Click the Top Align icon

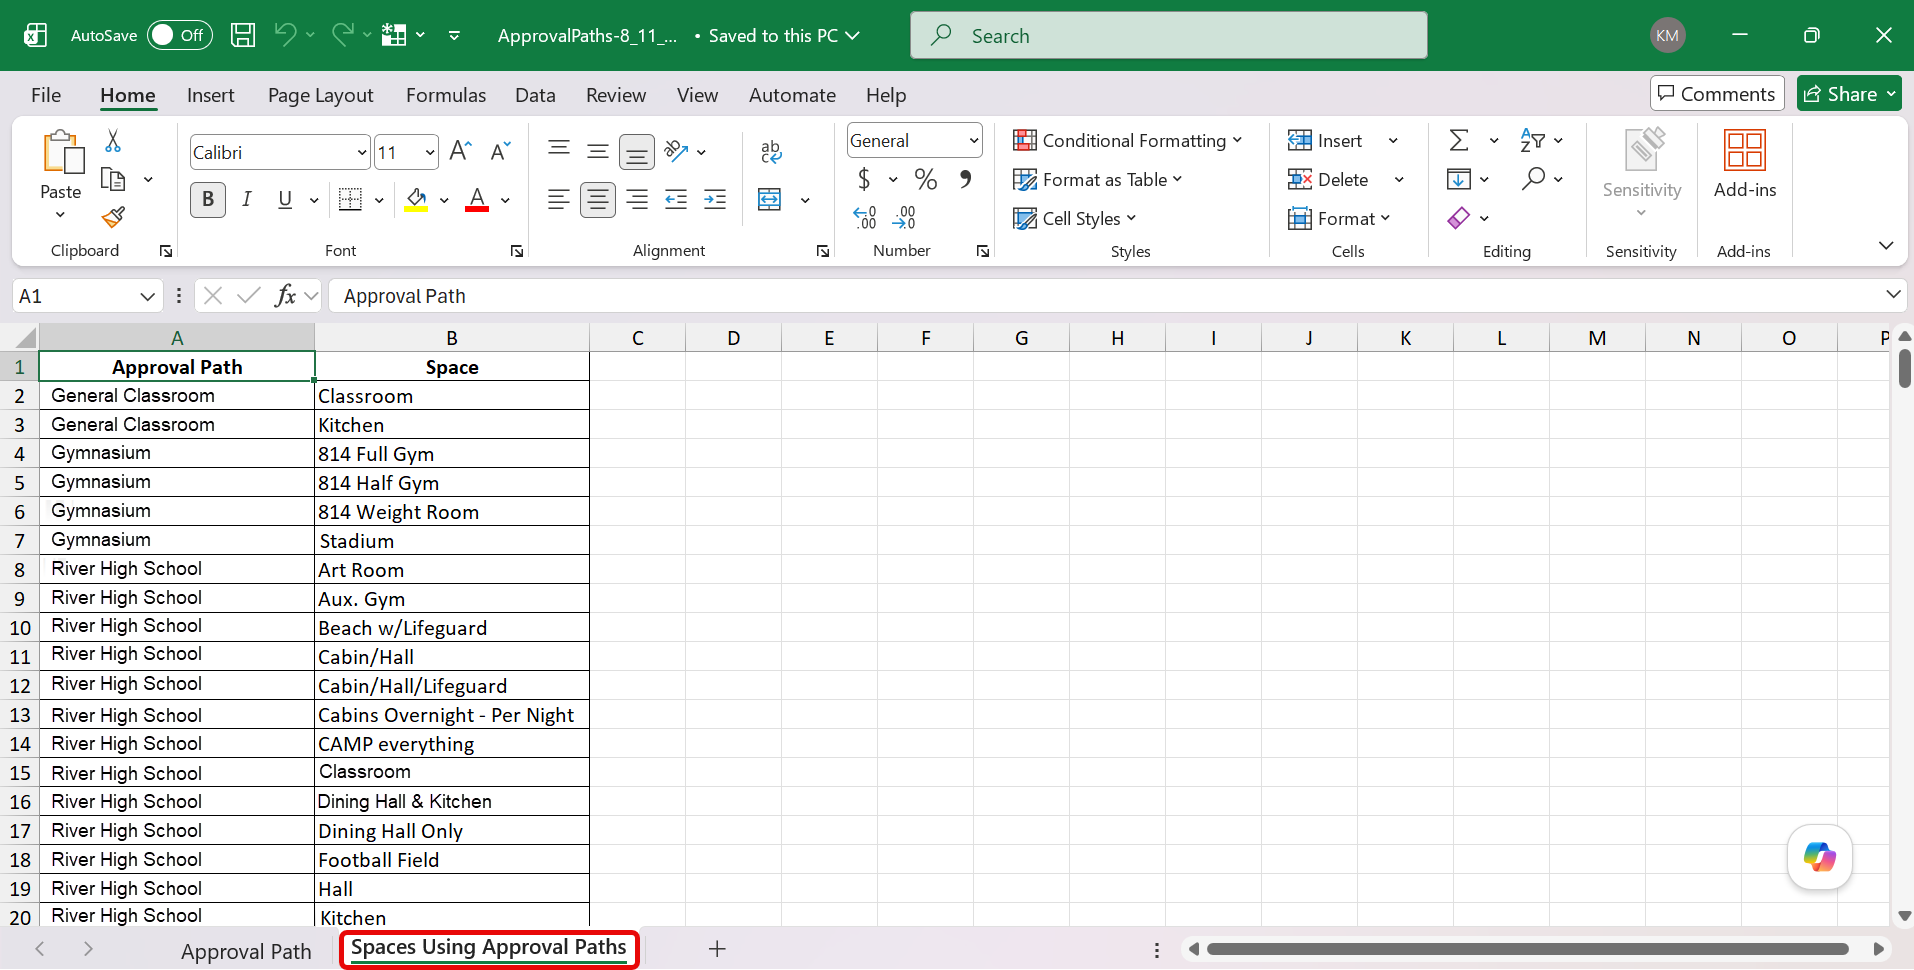559,149
